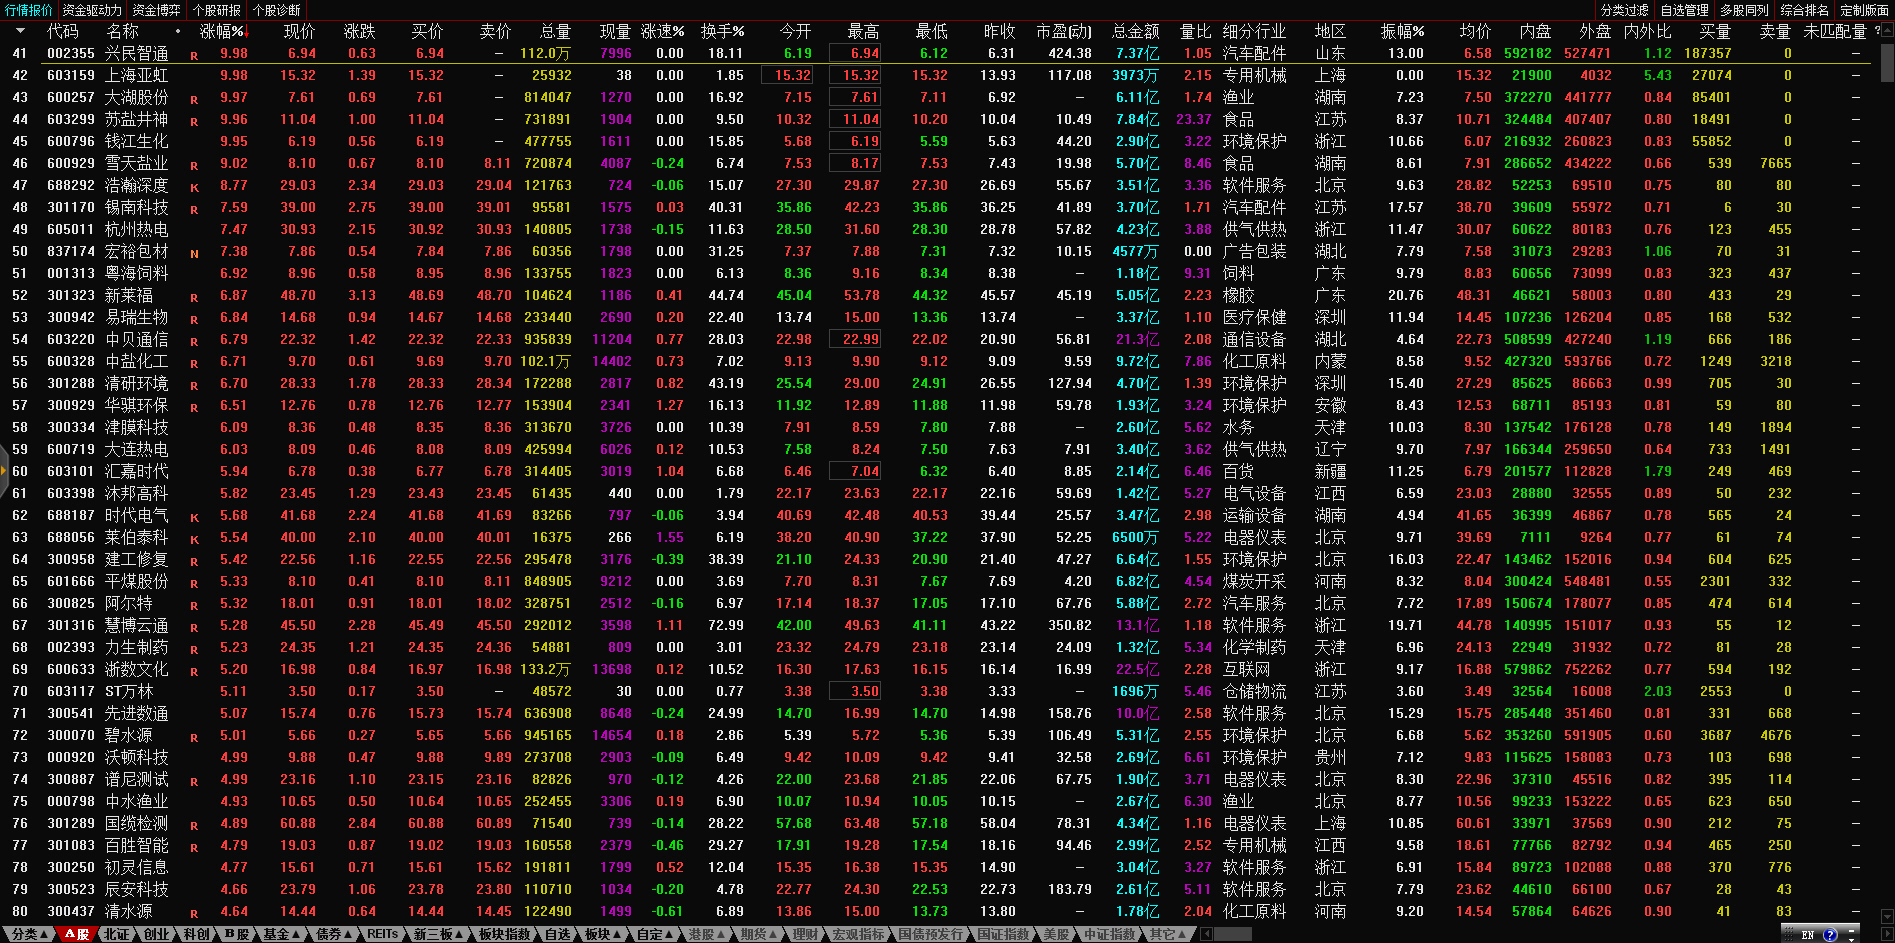Click the blue help icon in status bar

click(x=1830, y=935)
